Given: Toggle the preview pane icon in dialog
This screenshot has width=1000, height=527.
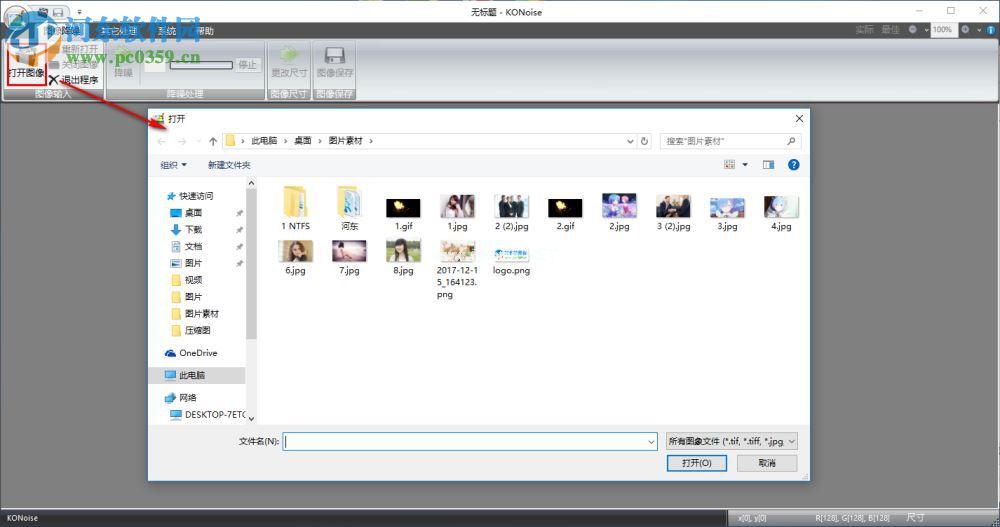Looking at the screenshot, I should (x=768, y=165).
